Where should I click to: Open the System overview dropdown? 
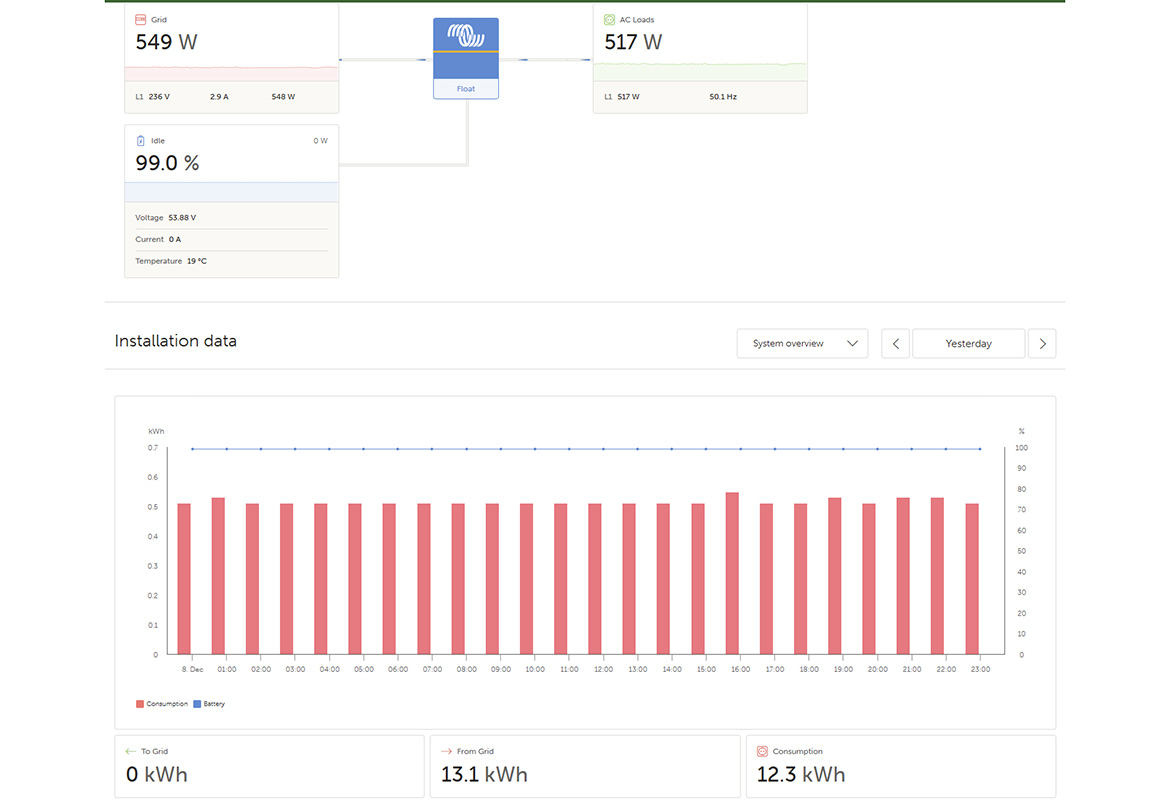click(x=802, y=343)
